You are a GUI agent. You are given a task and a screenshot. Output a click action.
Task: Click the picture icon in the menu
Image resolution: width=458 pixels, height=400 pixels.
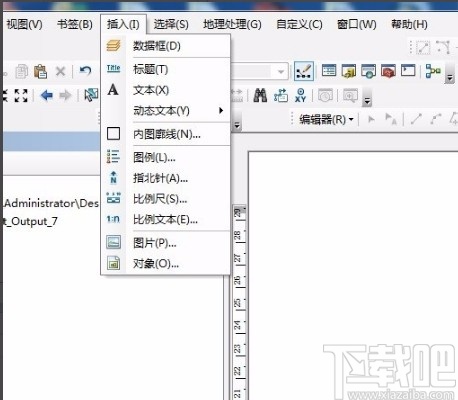click(x=113, y=242)
